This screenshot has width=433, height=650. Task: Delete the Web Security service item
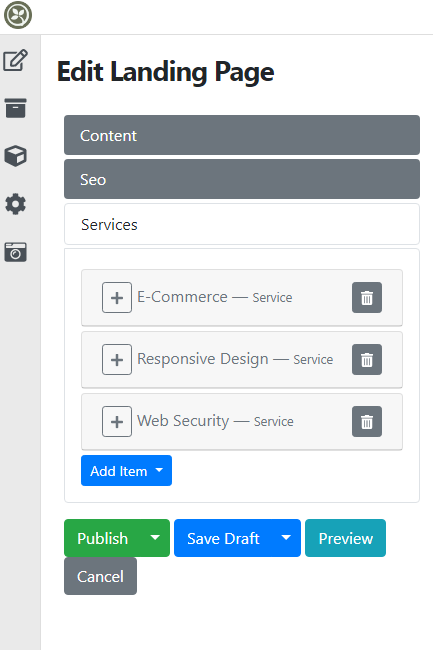pos(367,422)
